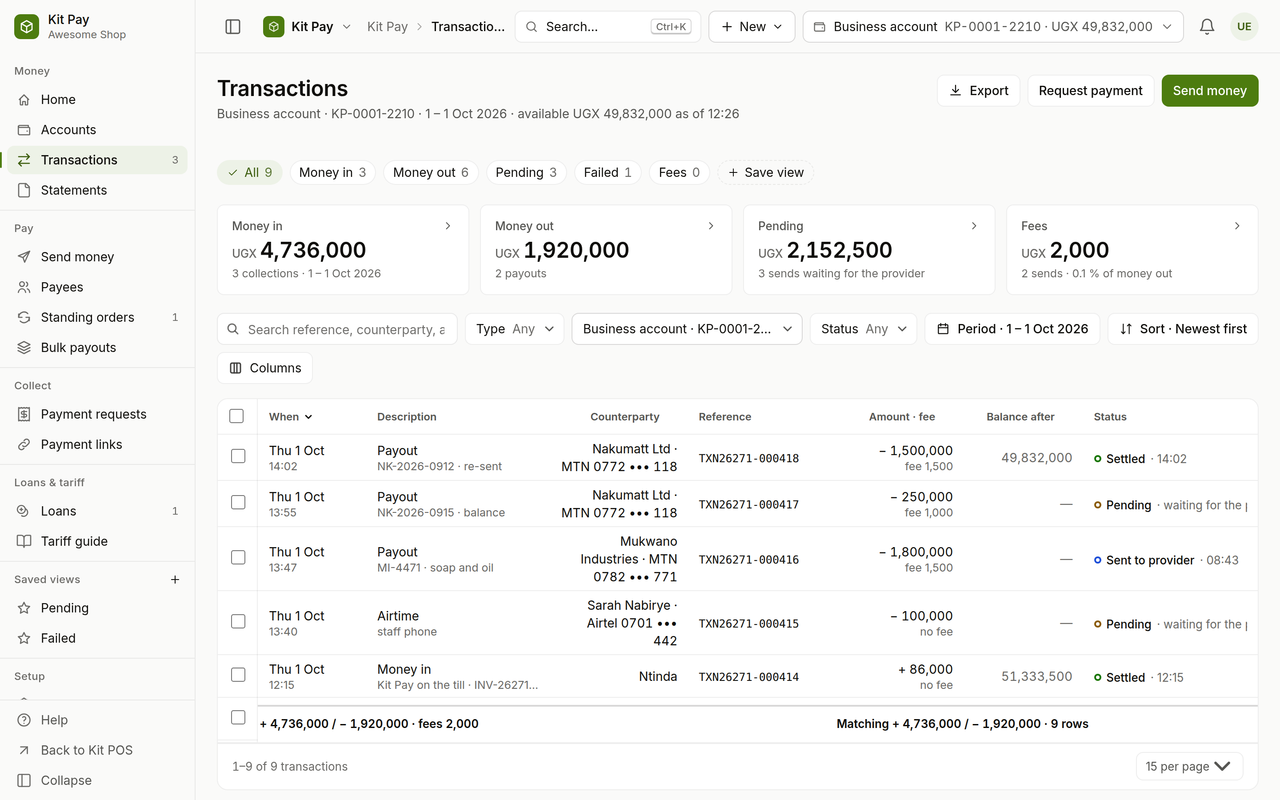Select the TXN26271-000416 row checkbox
Image resolution: width=1280 pixels, height=800 pixels.
[238, 558]
